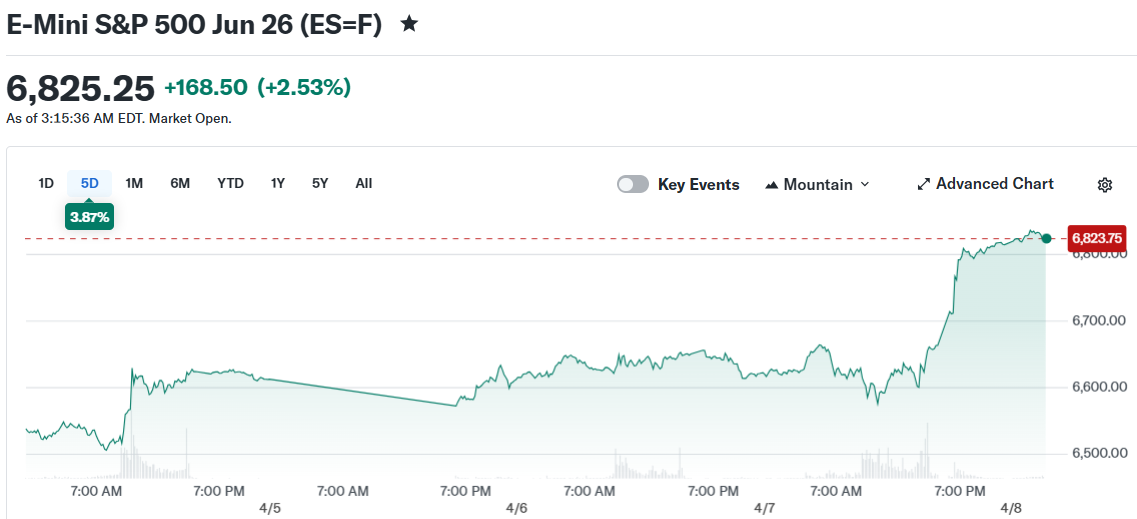Screen dimensions: 1137x519
Task: Choose the YTD range
Action: pos(231,183)
